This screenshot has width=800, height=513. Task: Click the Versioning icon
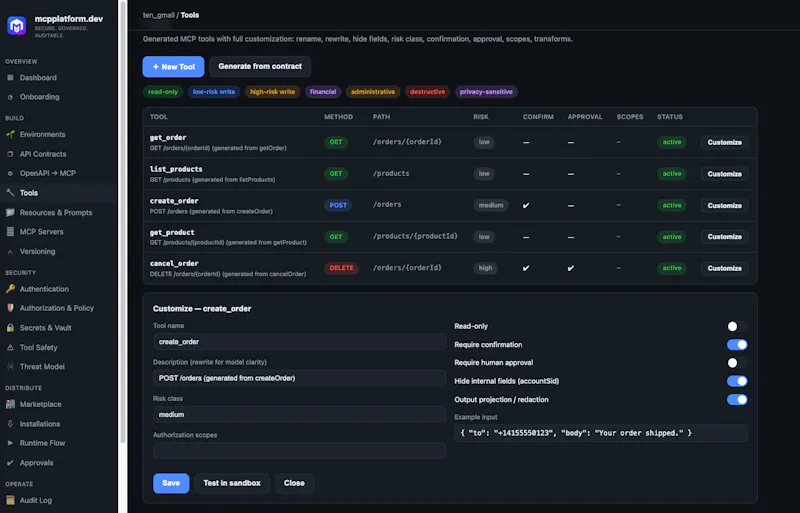coord(10,252)
